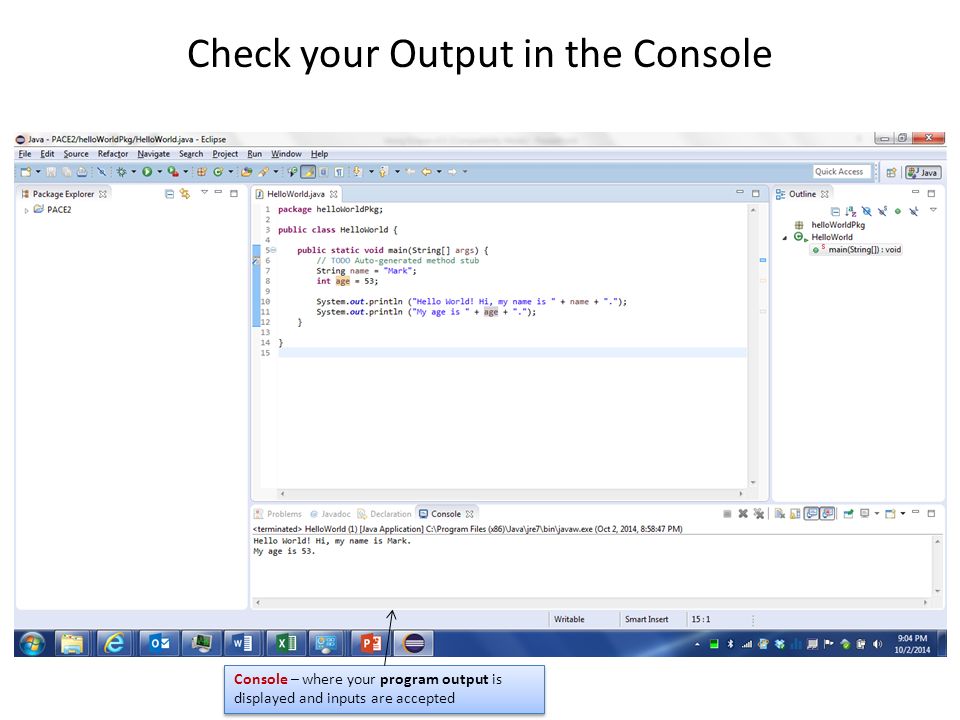Click the Debug bug icon in toolbar

point(121,172)
